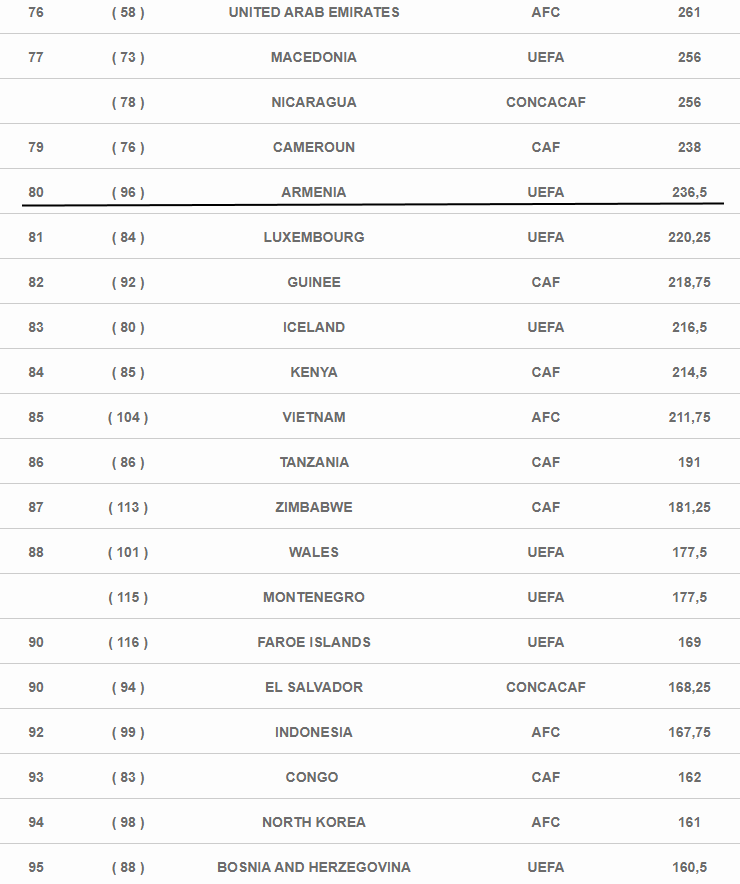Click the GUINEE country name
The width and height of the screenshot is (740, 884).
314,282
